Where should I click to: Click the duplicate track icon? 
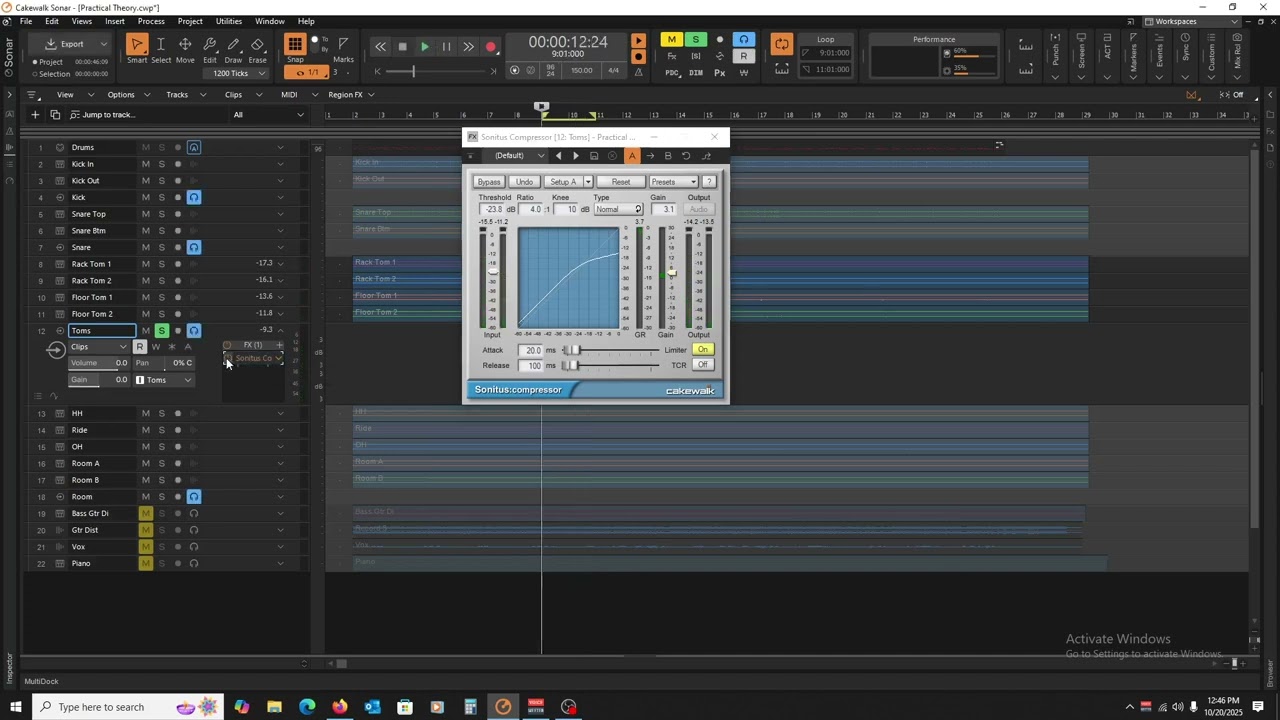tap(55, 115)
